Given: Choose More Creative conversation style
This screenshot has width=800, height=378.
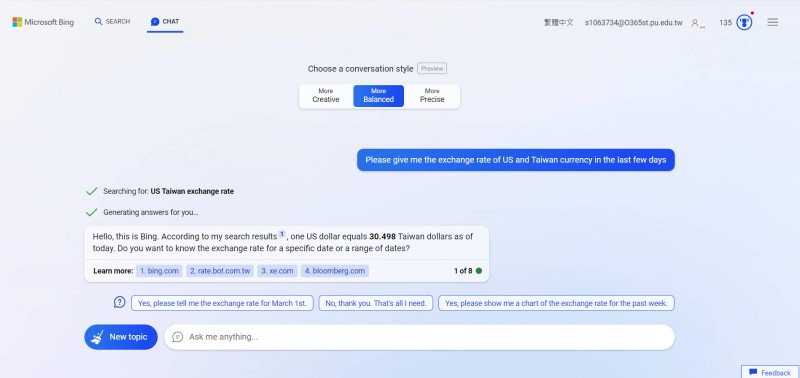Looking at the screenshot, I should click(326, 96).
